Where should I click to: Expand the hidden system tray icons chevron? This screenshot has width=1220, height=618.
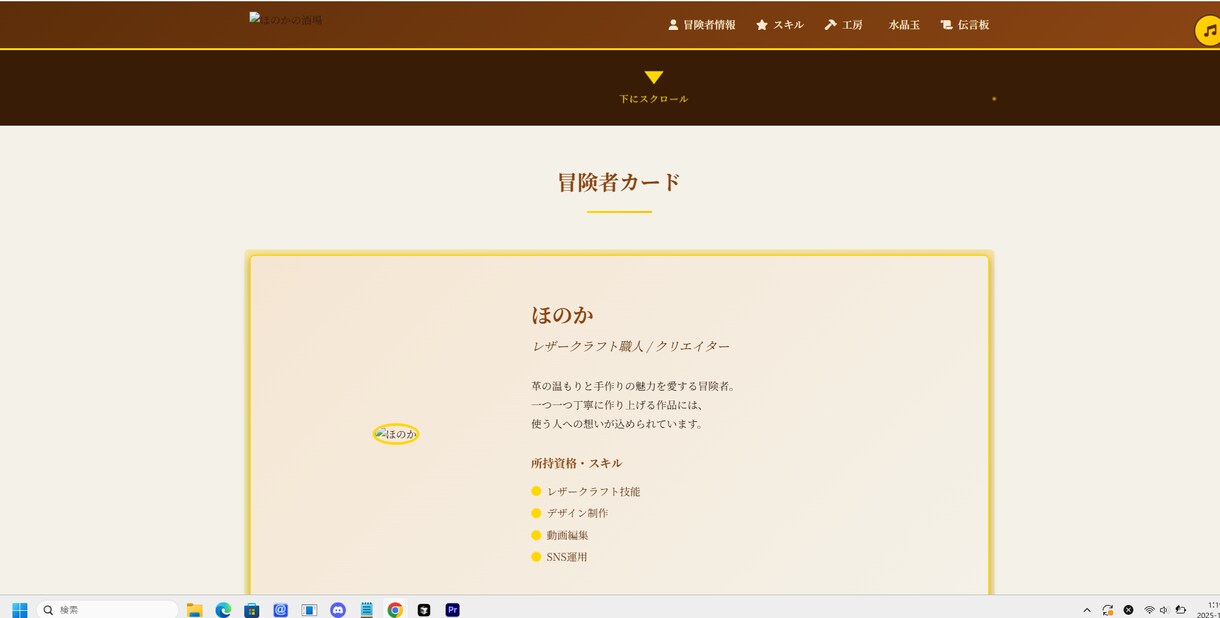coord(1087,610)
